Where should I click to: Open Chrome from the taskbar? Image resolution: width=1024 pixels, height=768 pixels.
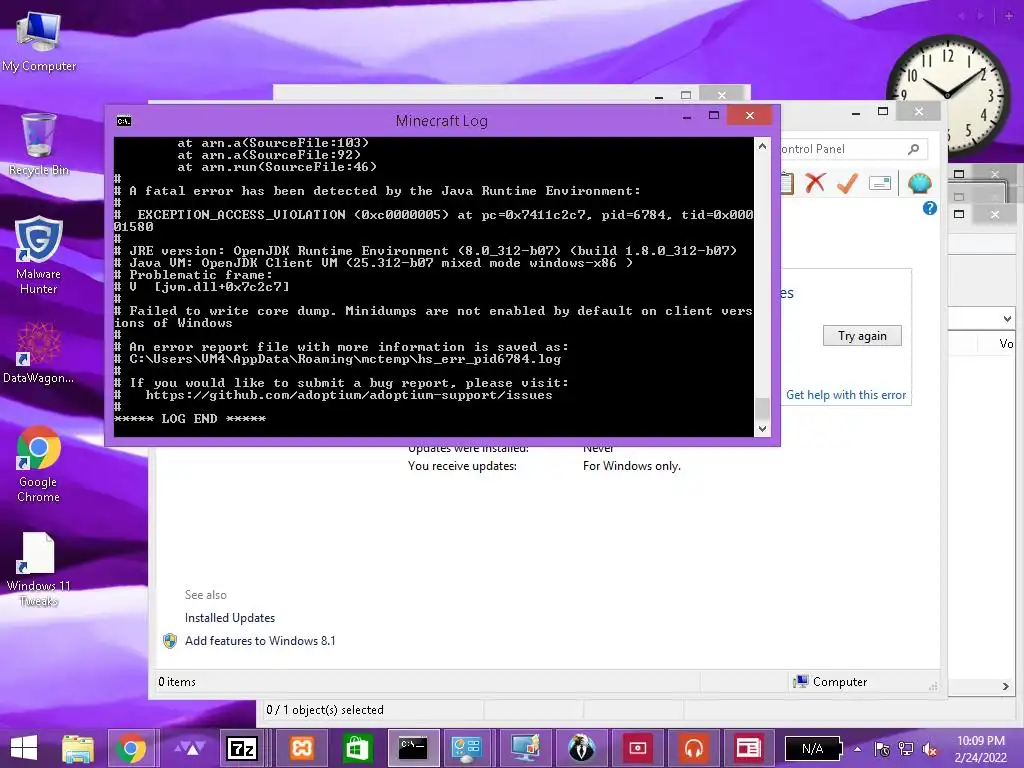[131, 748]
